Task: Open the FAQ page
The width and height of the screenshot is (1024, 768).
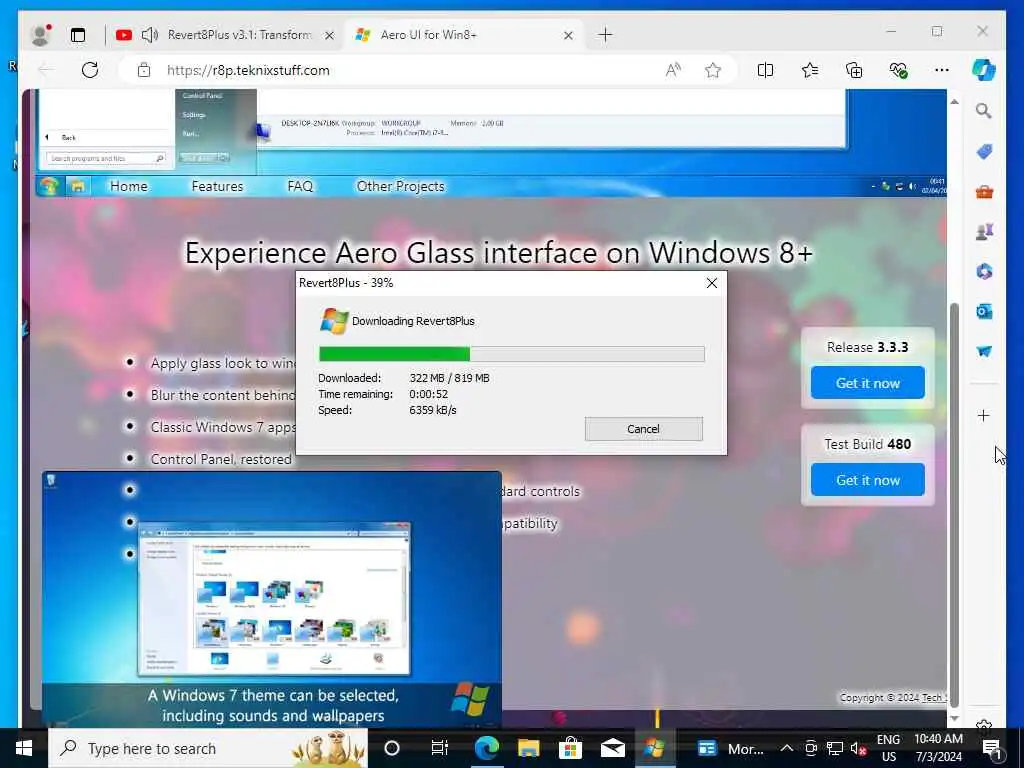Action: pos(300,186)
